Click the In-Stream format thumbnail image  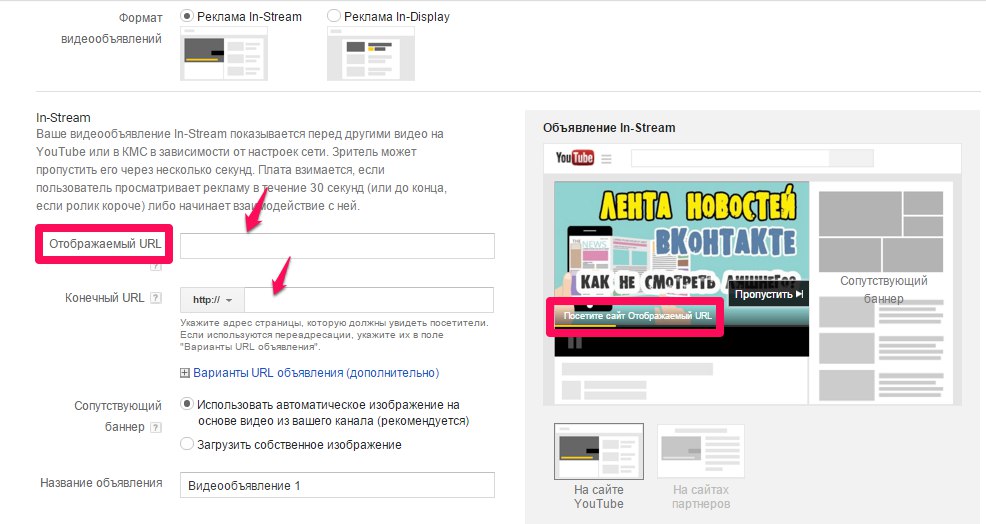(224, 54)
